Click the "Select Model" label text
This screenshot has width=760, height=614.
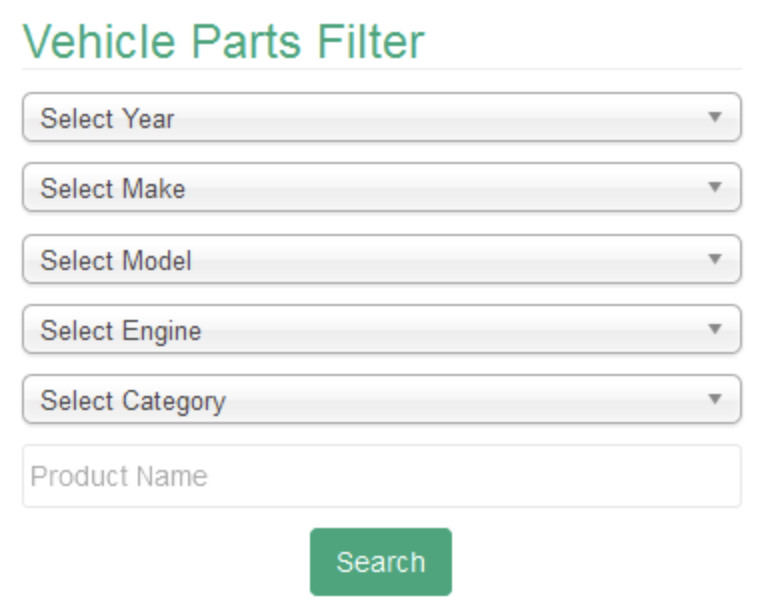(115, 261)
